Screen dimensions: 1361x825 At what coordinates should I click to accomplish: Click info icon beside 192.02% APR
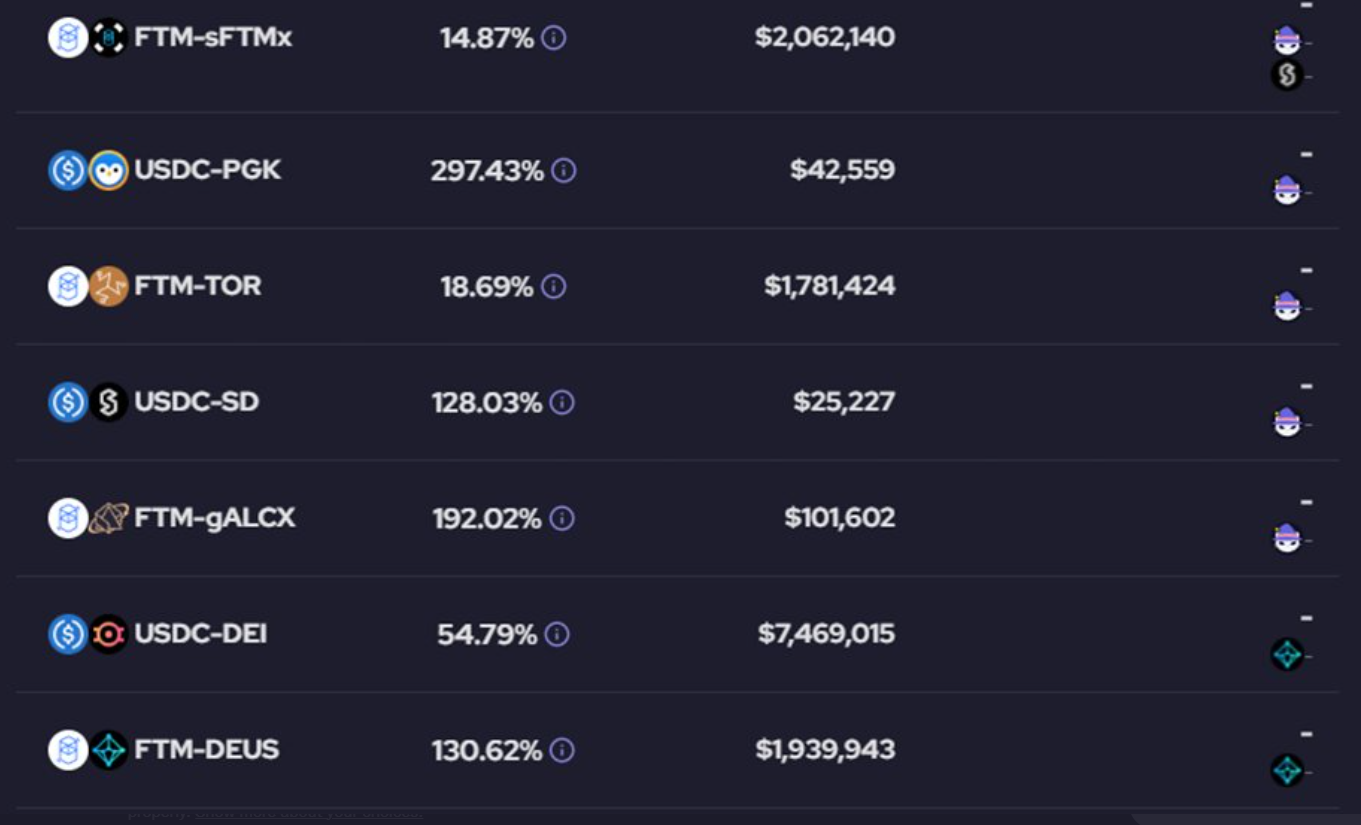[562, 519]
